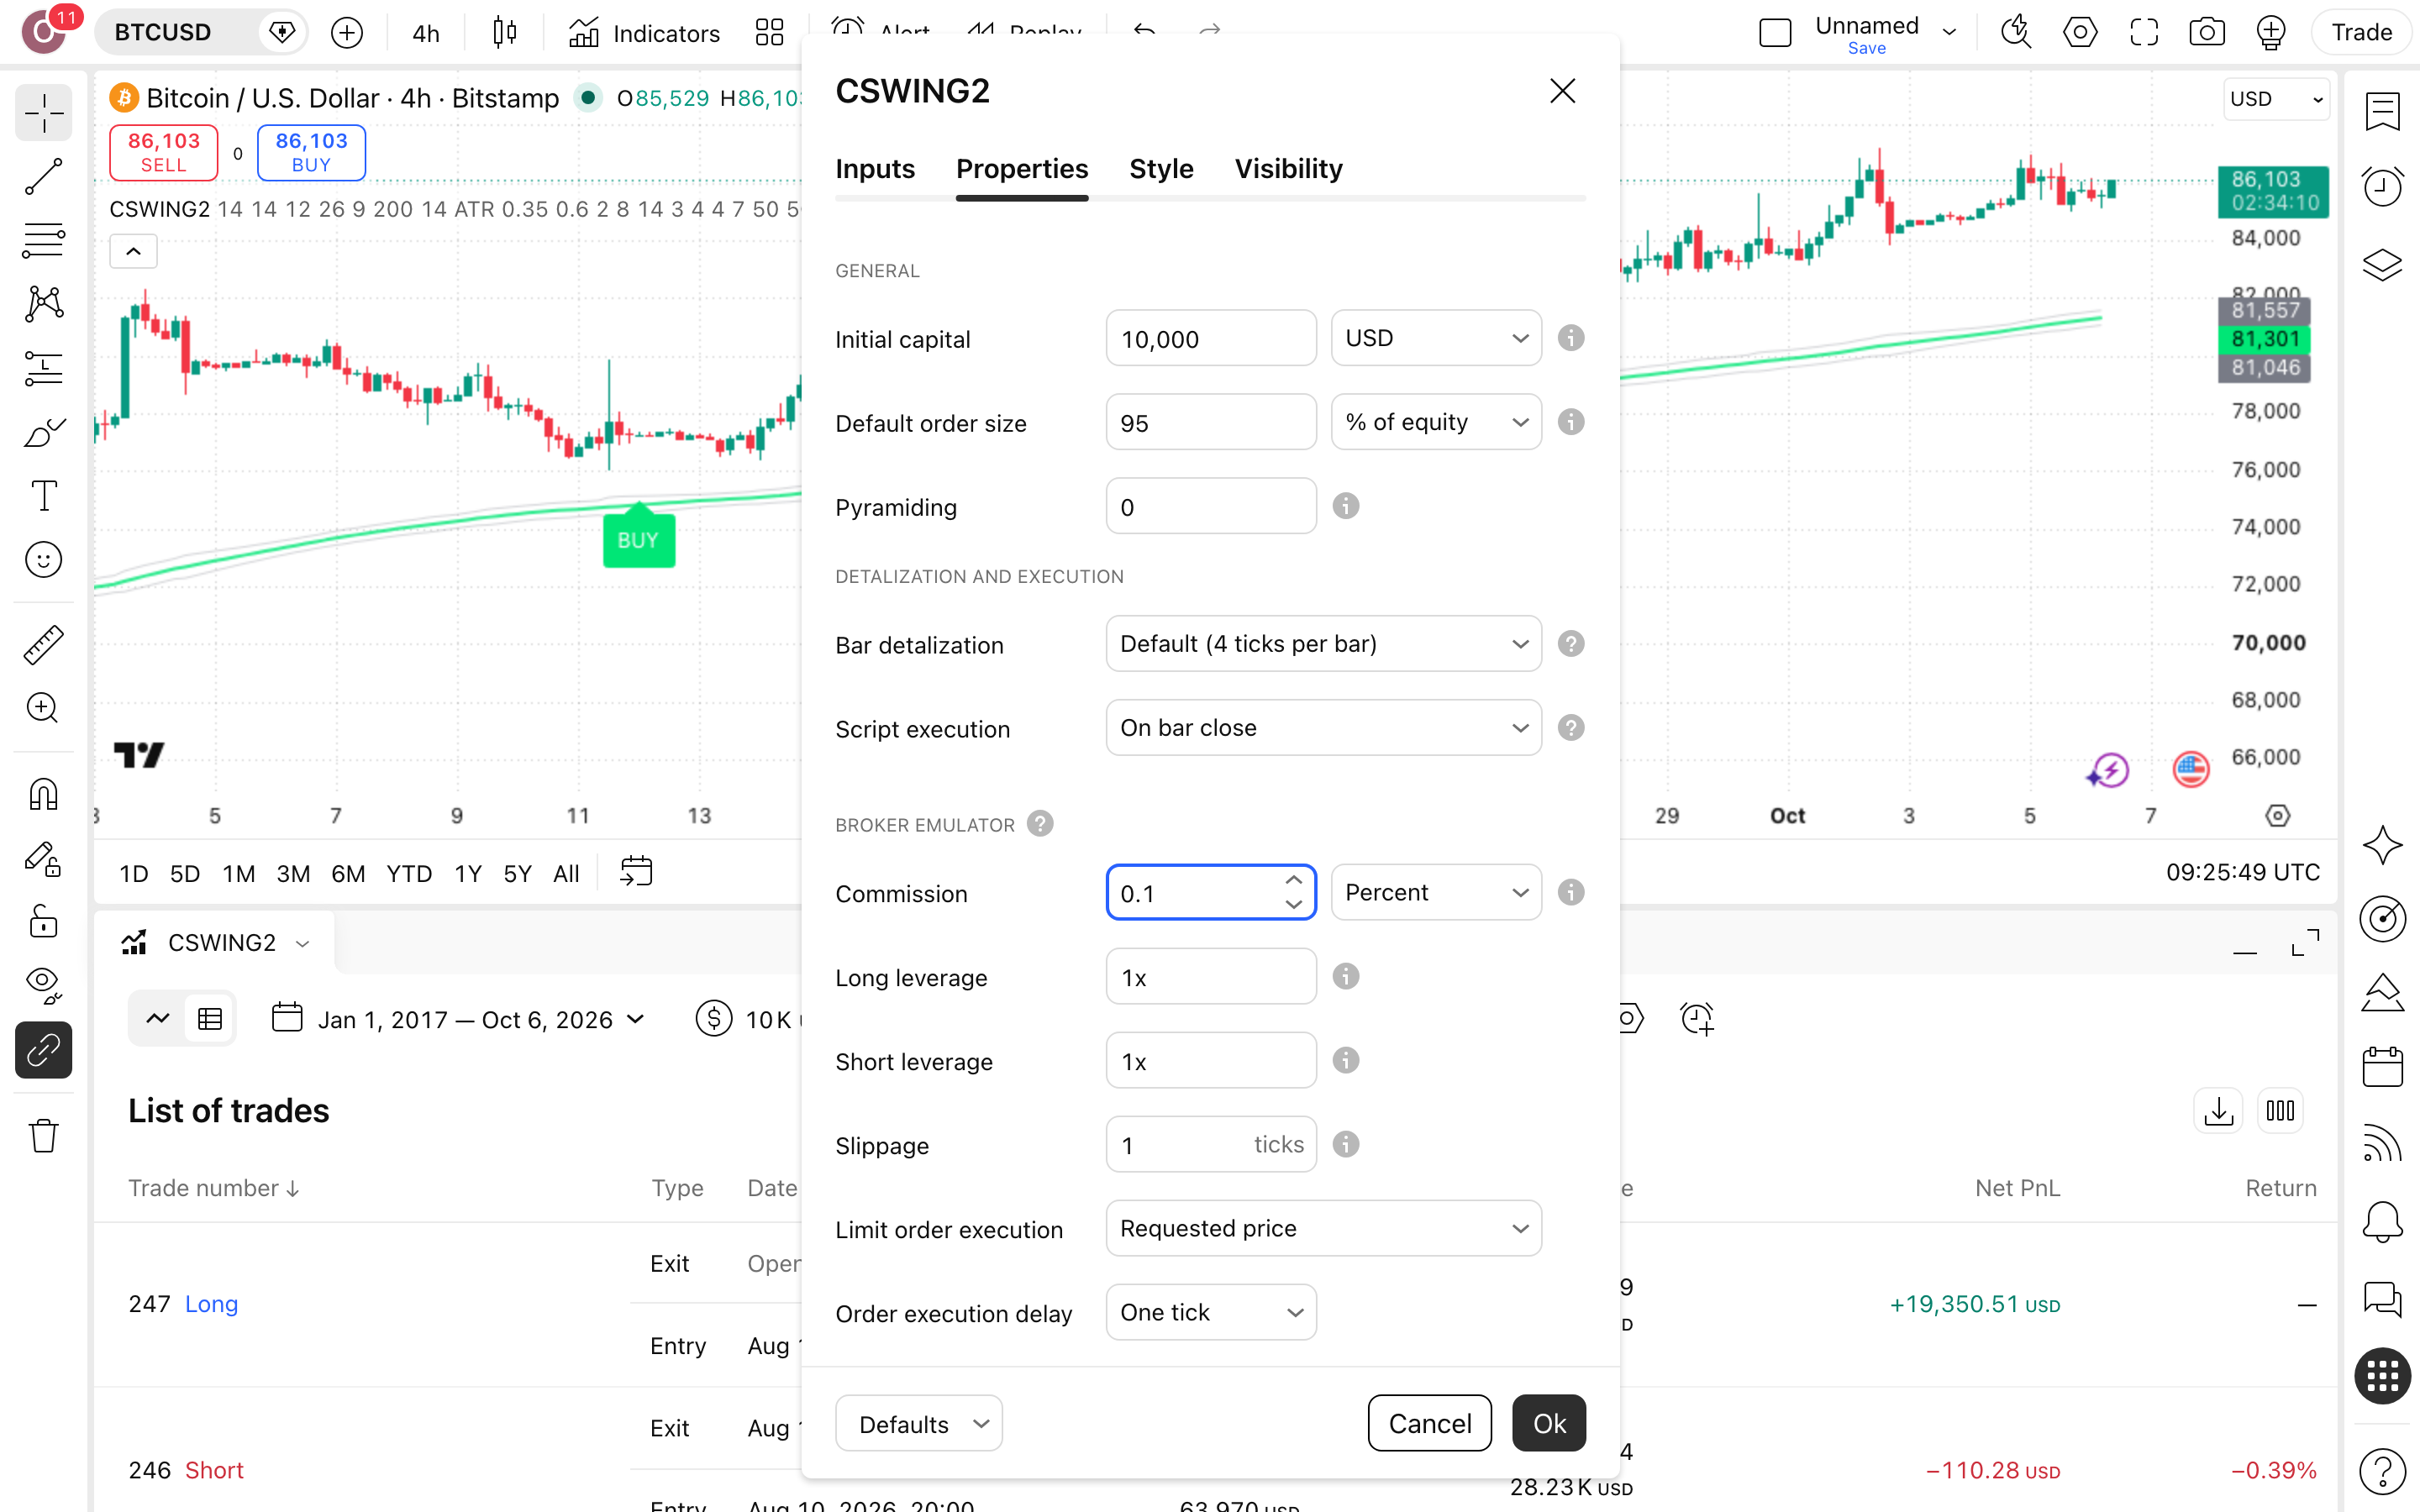
Task: Open the Fibonacci retracement tools
Action: coord(43,241)
